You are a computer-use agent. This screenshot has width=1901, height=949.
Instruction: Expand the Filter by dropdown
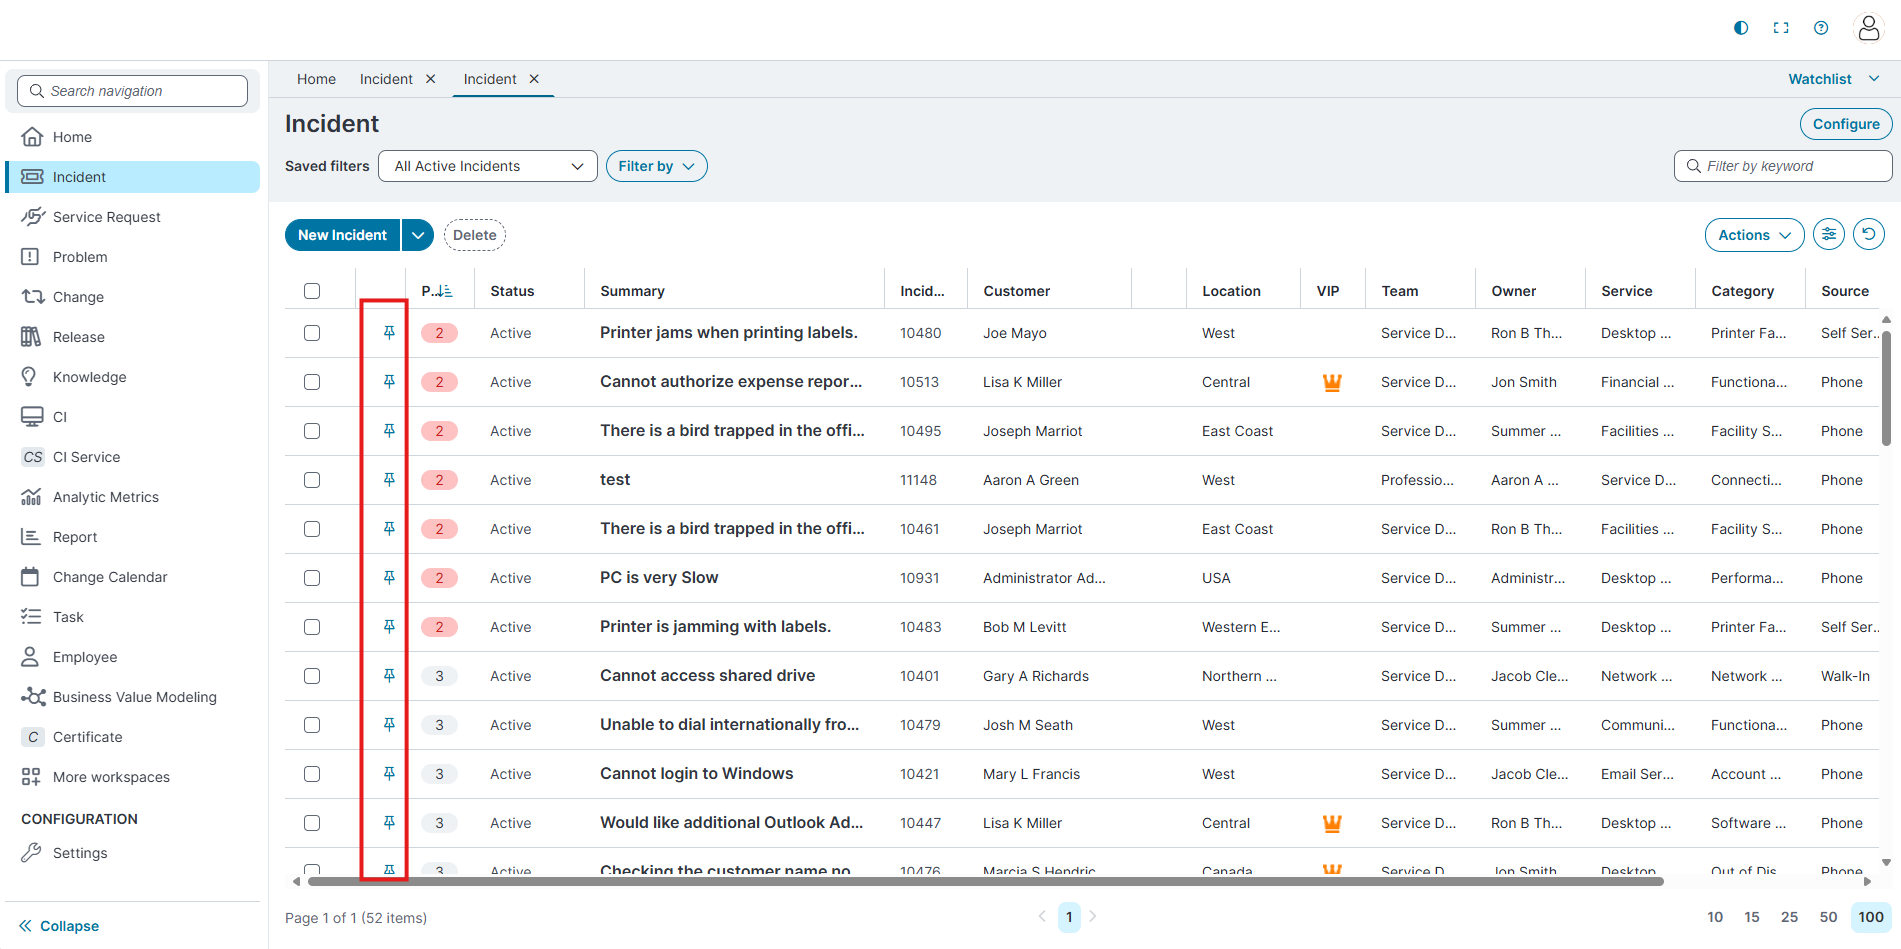[x=656, y=166]
